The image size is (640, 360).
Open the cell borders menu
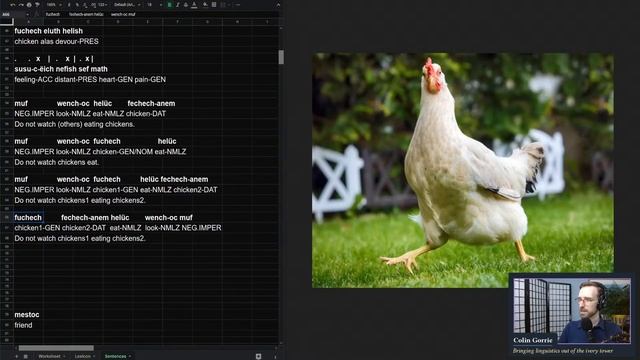tap(214, 5)
